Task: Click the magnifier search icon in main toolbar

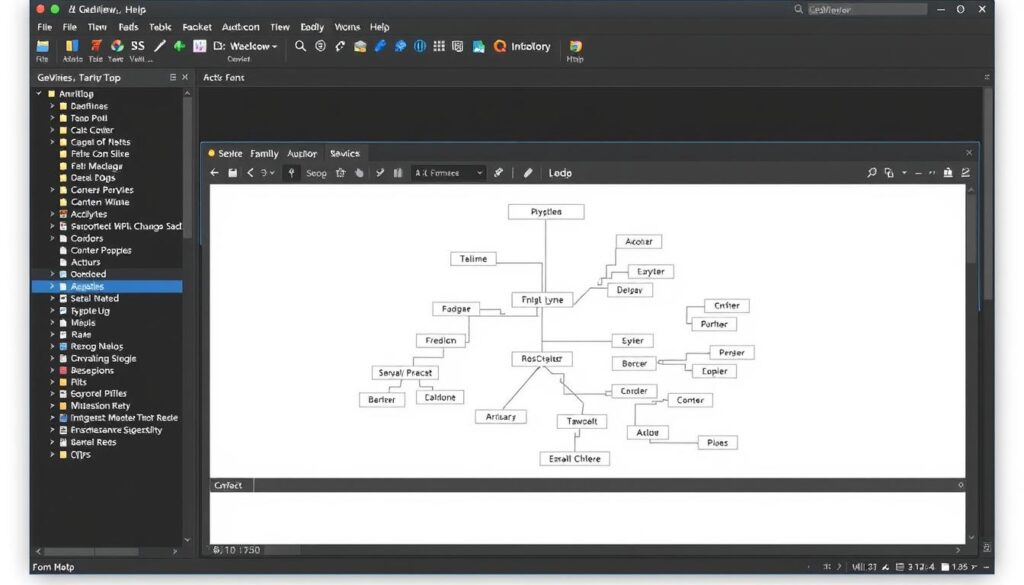Action: pyautogui.click(x=300, y=46)
